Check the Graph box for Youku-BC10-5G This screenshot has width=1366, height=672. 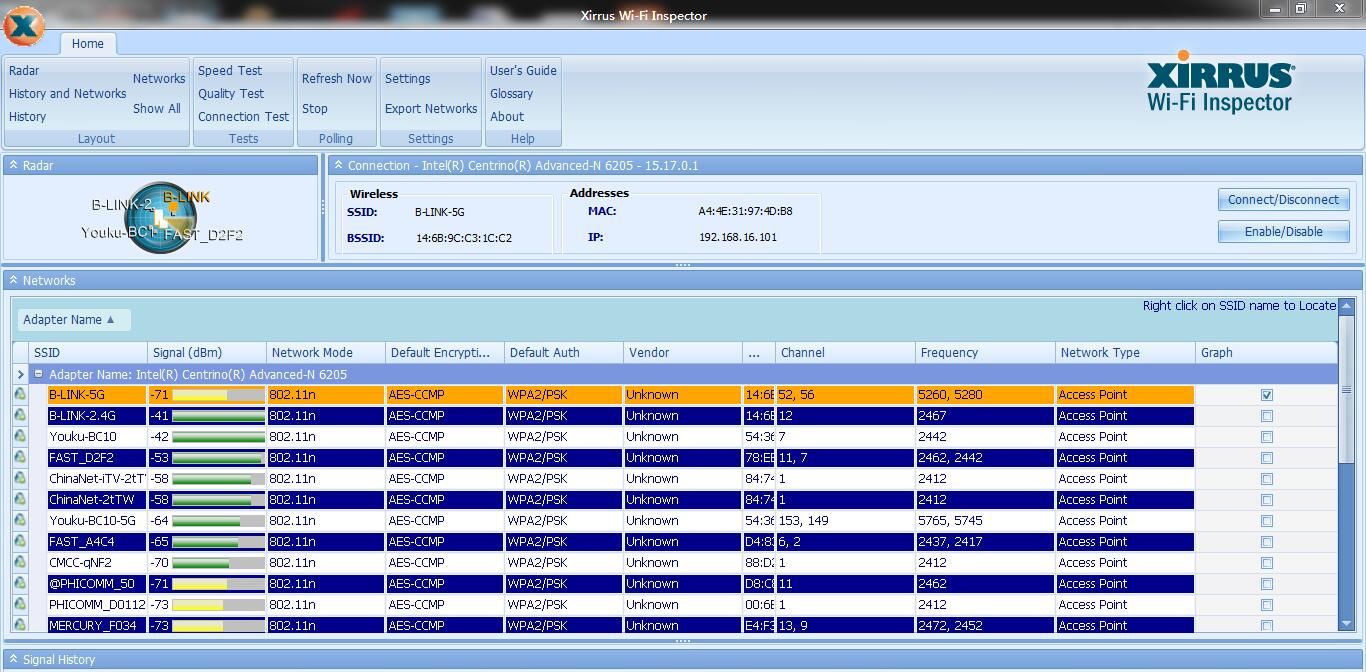pyautogui.click(x=1267, y=521)
